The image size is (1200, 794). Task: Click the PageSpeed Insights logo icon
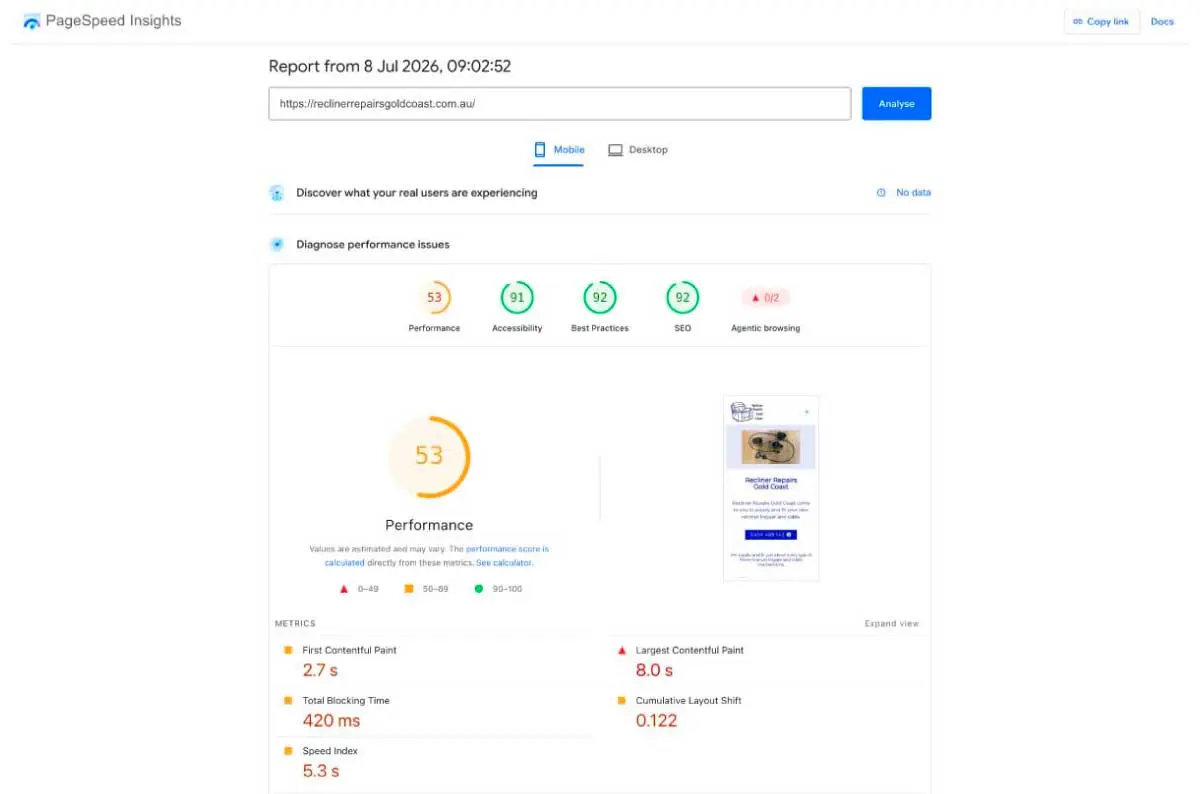tap(32, 21)
